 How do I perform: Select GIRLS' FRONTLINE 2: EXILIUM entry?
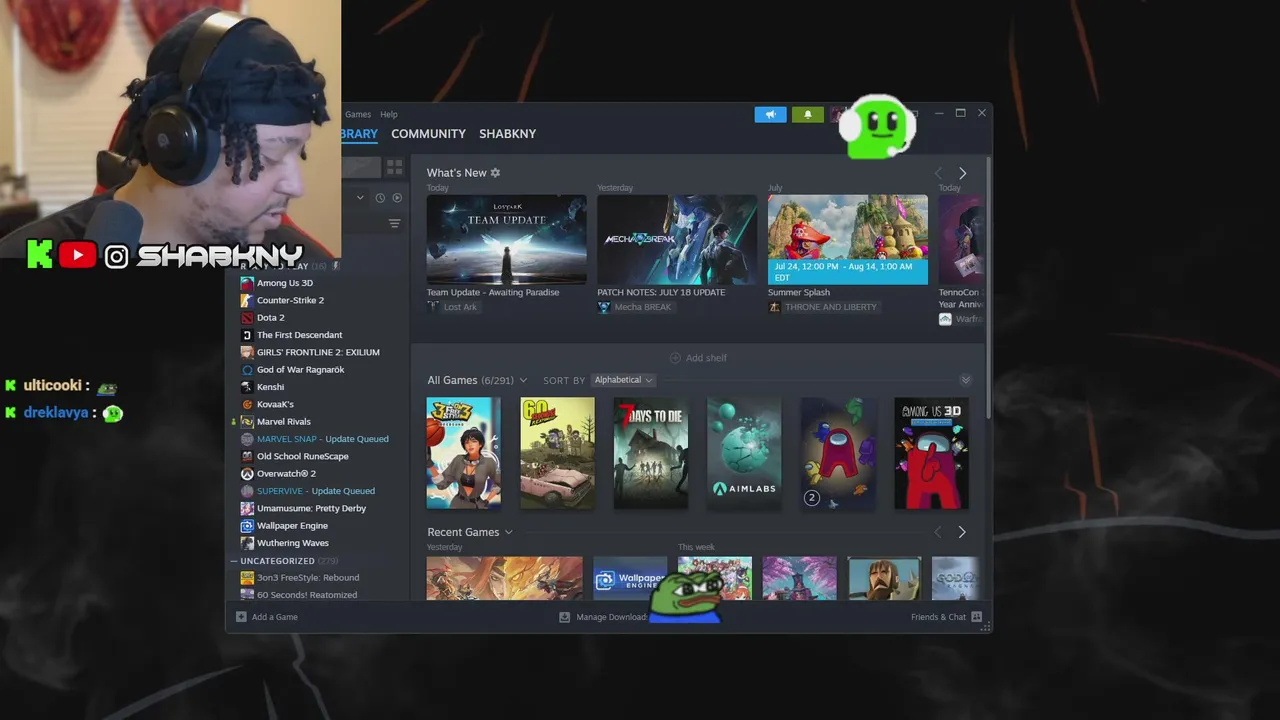point(318,352)
